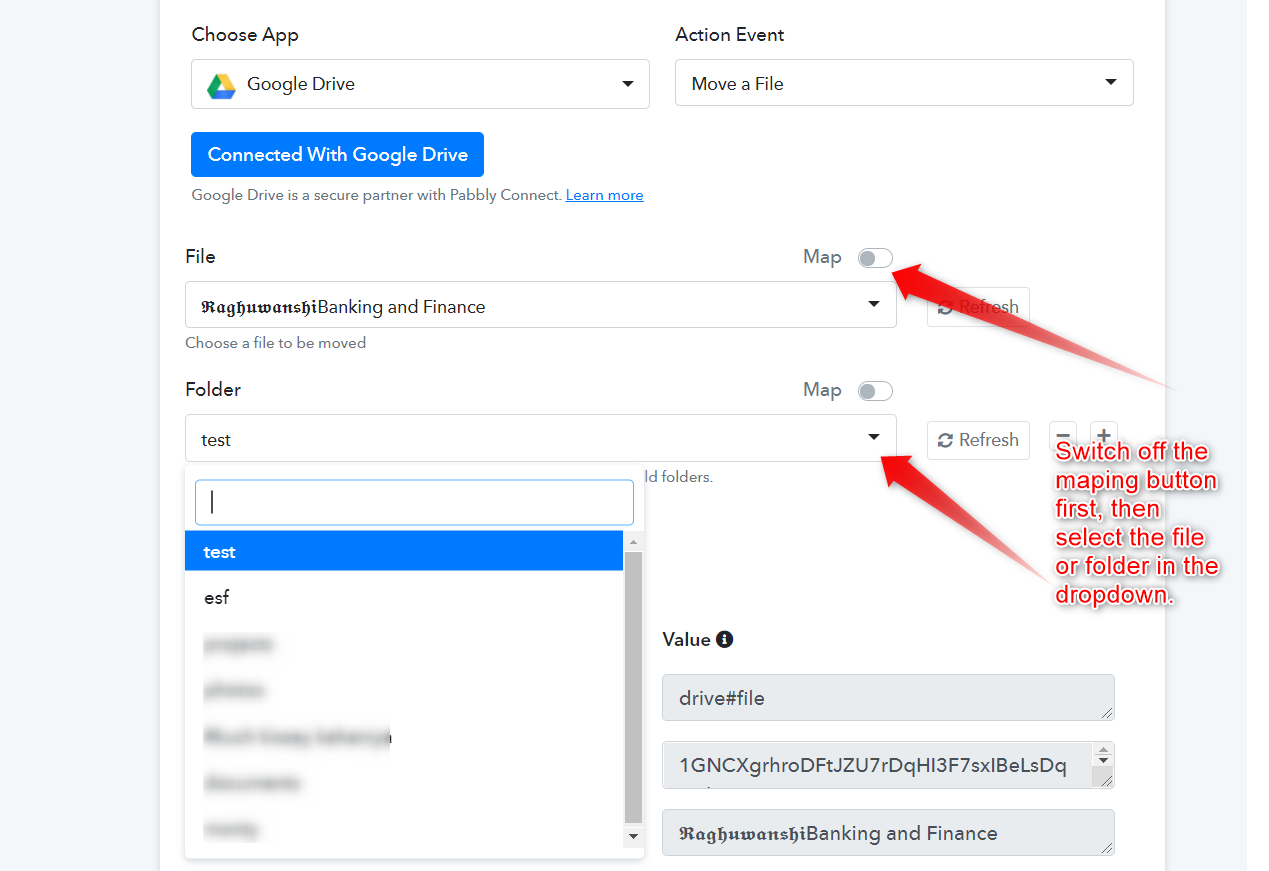Screen dimensions: 1269x871
Task: Focus the folder dropdown search box
Action: [x=414, y=502]
